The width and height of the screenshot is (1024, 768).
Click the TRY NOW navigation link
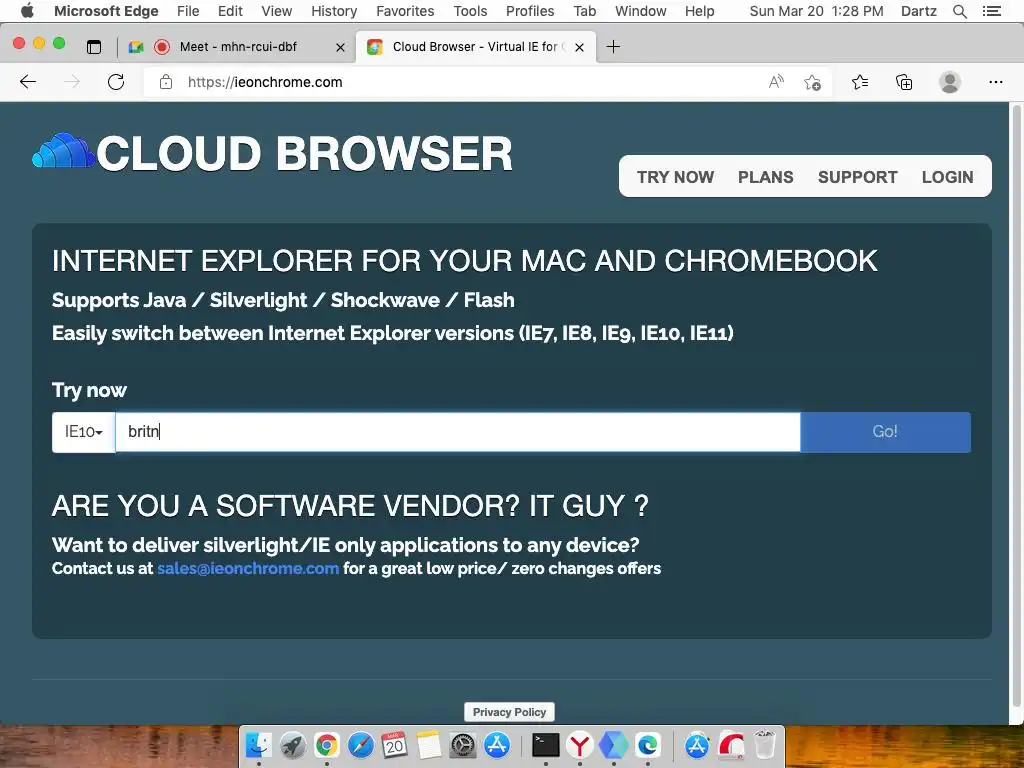[675, 177]
